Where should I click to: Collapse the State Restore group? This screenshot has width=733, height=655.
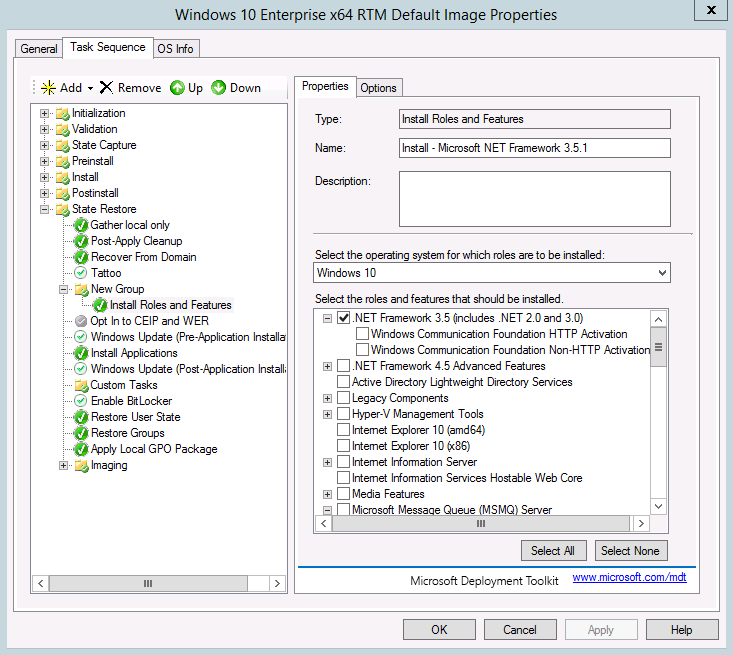click(45, 209)
